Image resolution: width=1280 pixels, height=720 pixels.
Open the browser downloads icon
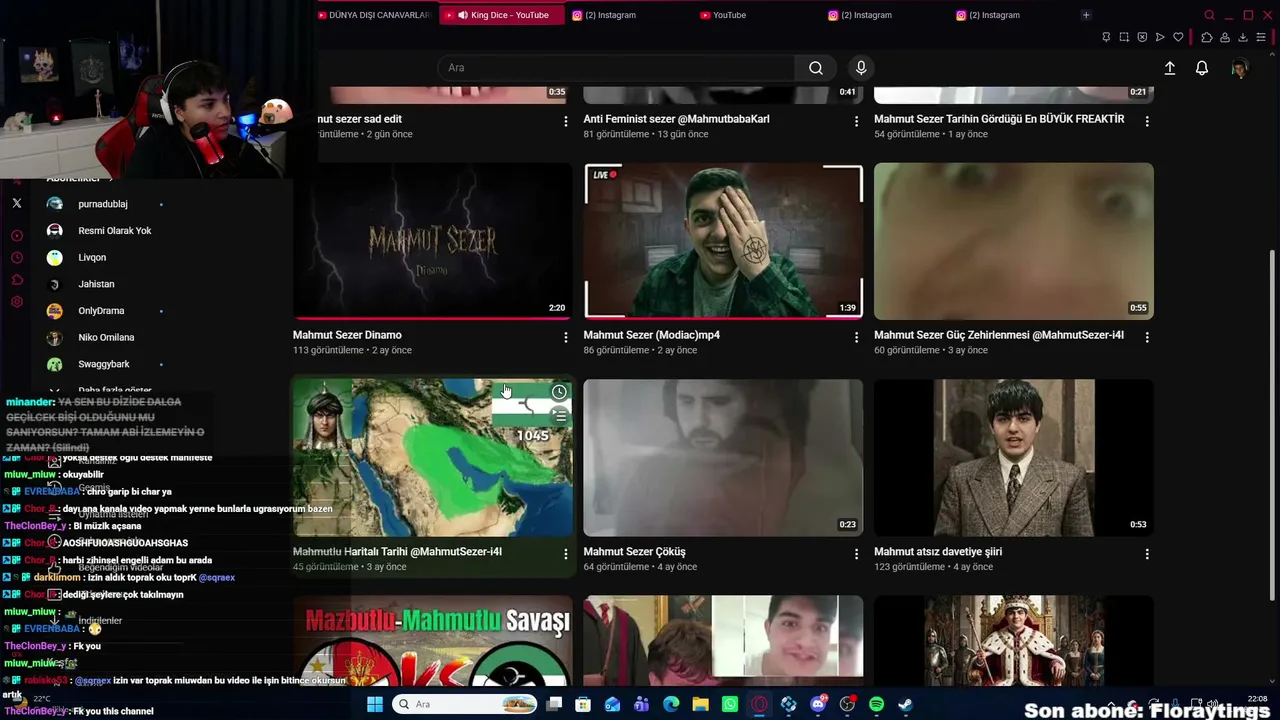pos(1243,37)
